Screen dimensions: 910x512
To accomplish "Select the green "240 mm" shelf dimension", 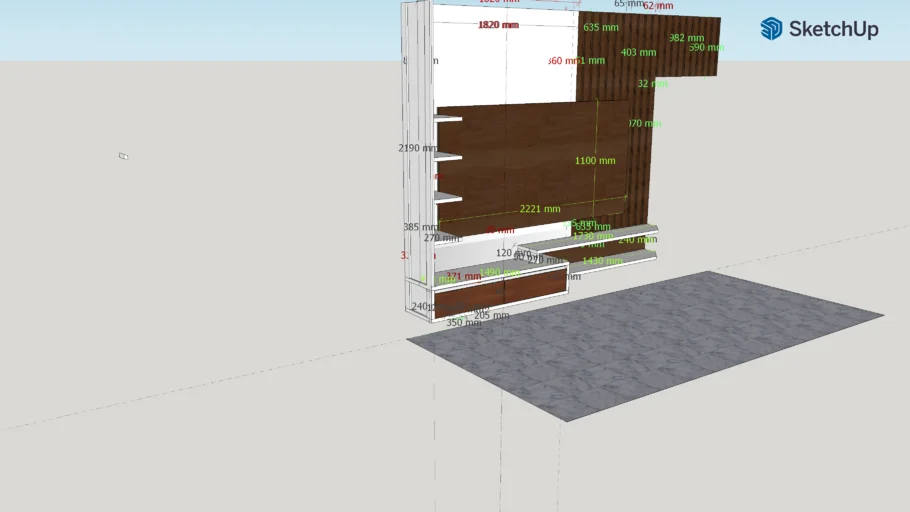I will pos(637,239).
